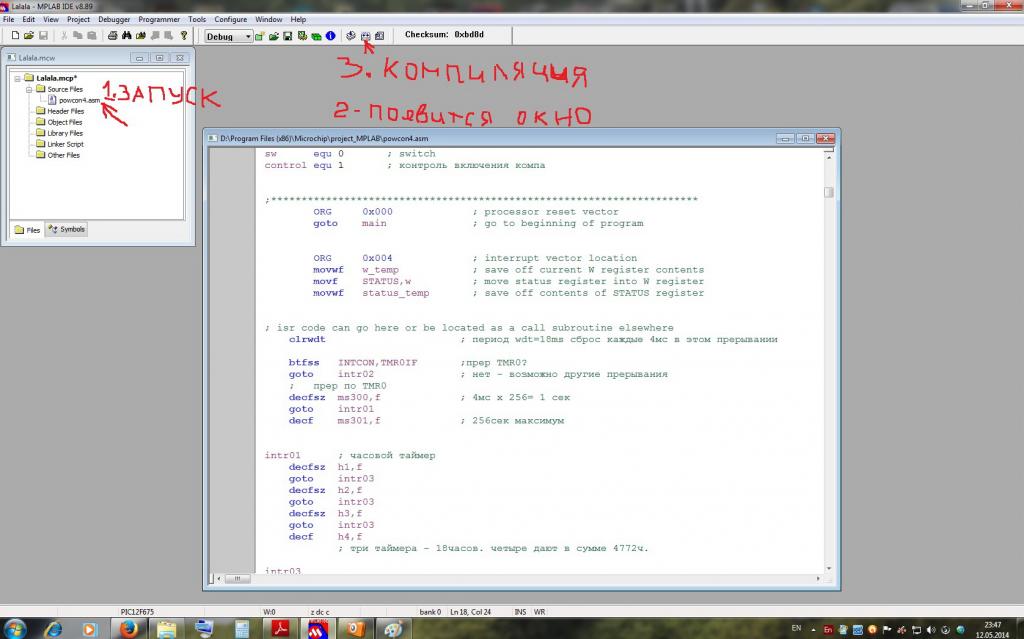Click the Help question mark icon
Screen dimensions: 1024x639
[183, 36]
